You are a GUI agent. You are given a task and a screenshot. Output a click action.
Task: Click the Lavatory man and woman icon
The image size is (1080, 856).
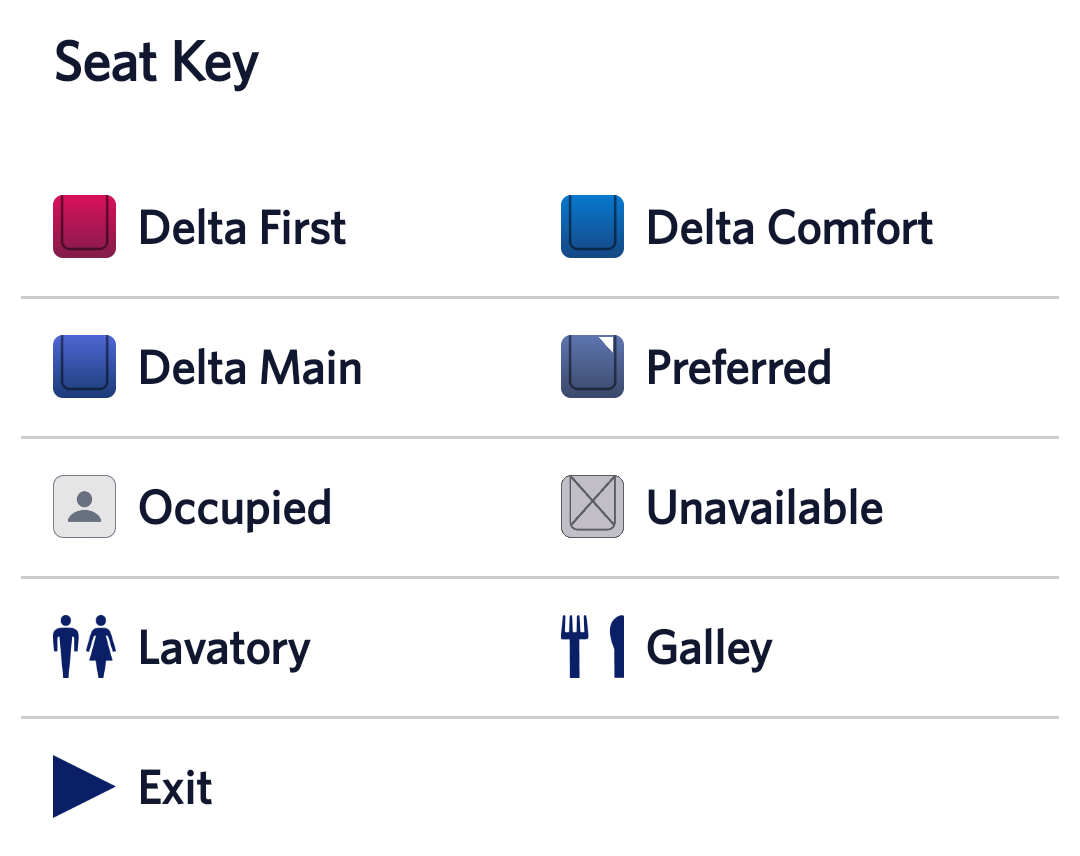[84, 646]
